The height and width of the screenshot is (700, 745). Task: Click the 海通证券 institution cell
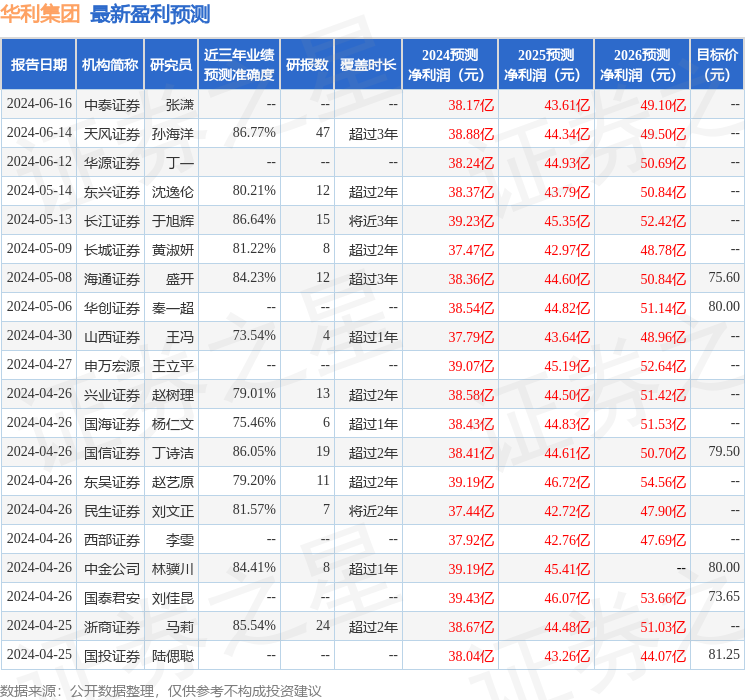pyautogui.click(x=112, y=279)
